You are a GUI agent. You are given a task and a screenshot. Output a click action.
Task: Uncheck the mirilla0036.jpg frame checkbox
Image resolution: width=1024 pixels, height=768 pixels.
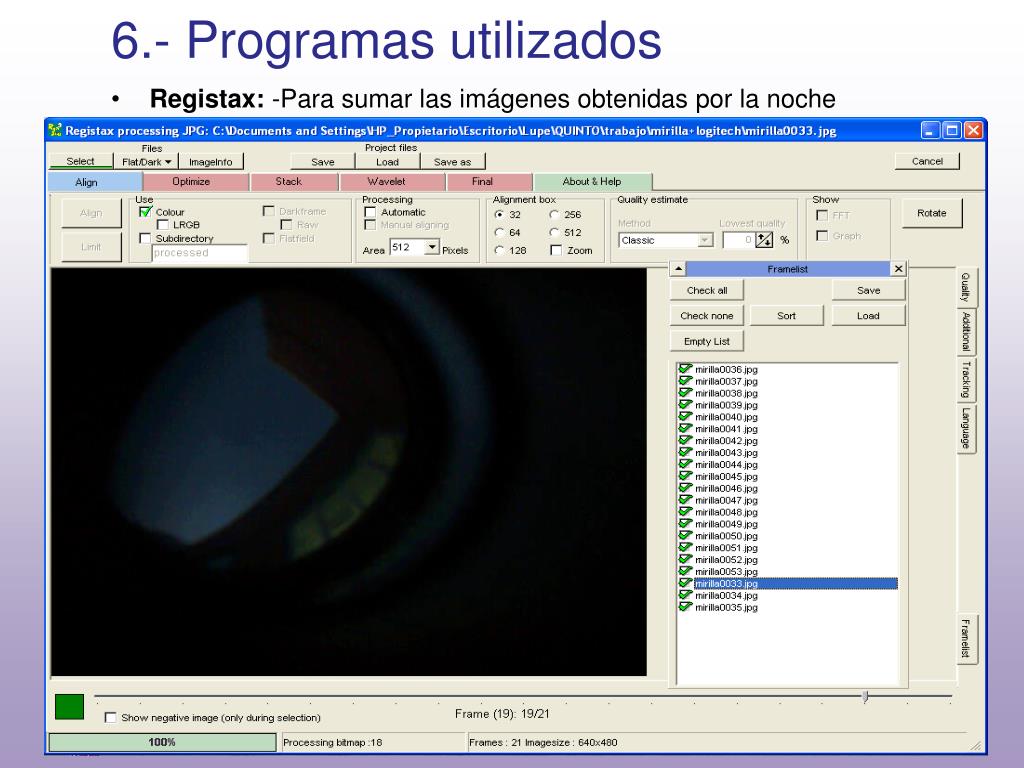click(685, 369)
